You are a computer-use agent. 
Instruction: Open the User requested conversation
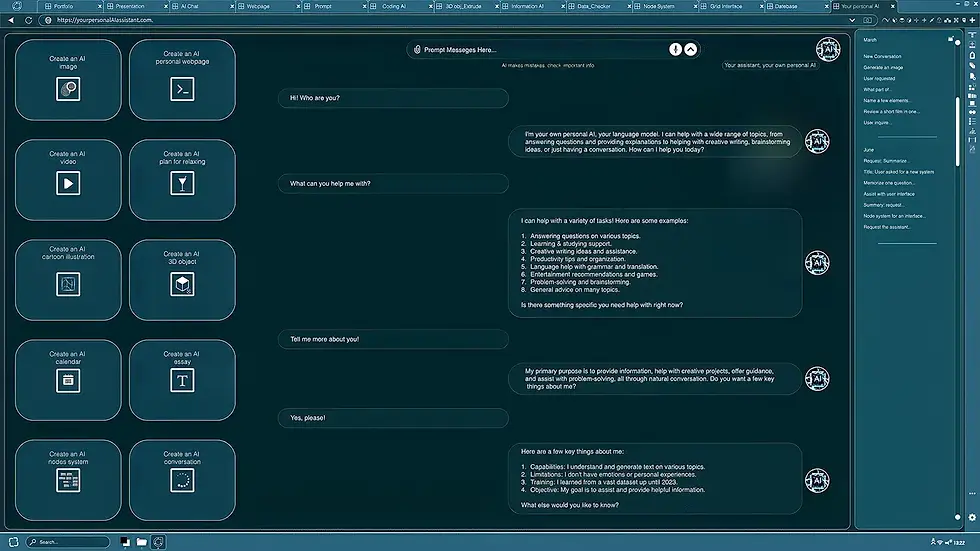(879, 79)
